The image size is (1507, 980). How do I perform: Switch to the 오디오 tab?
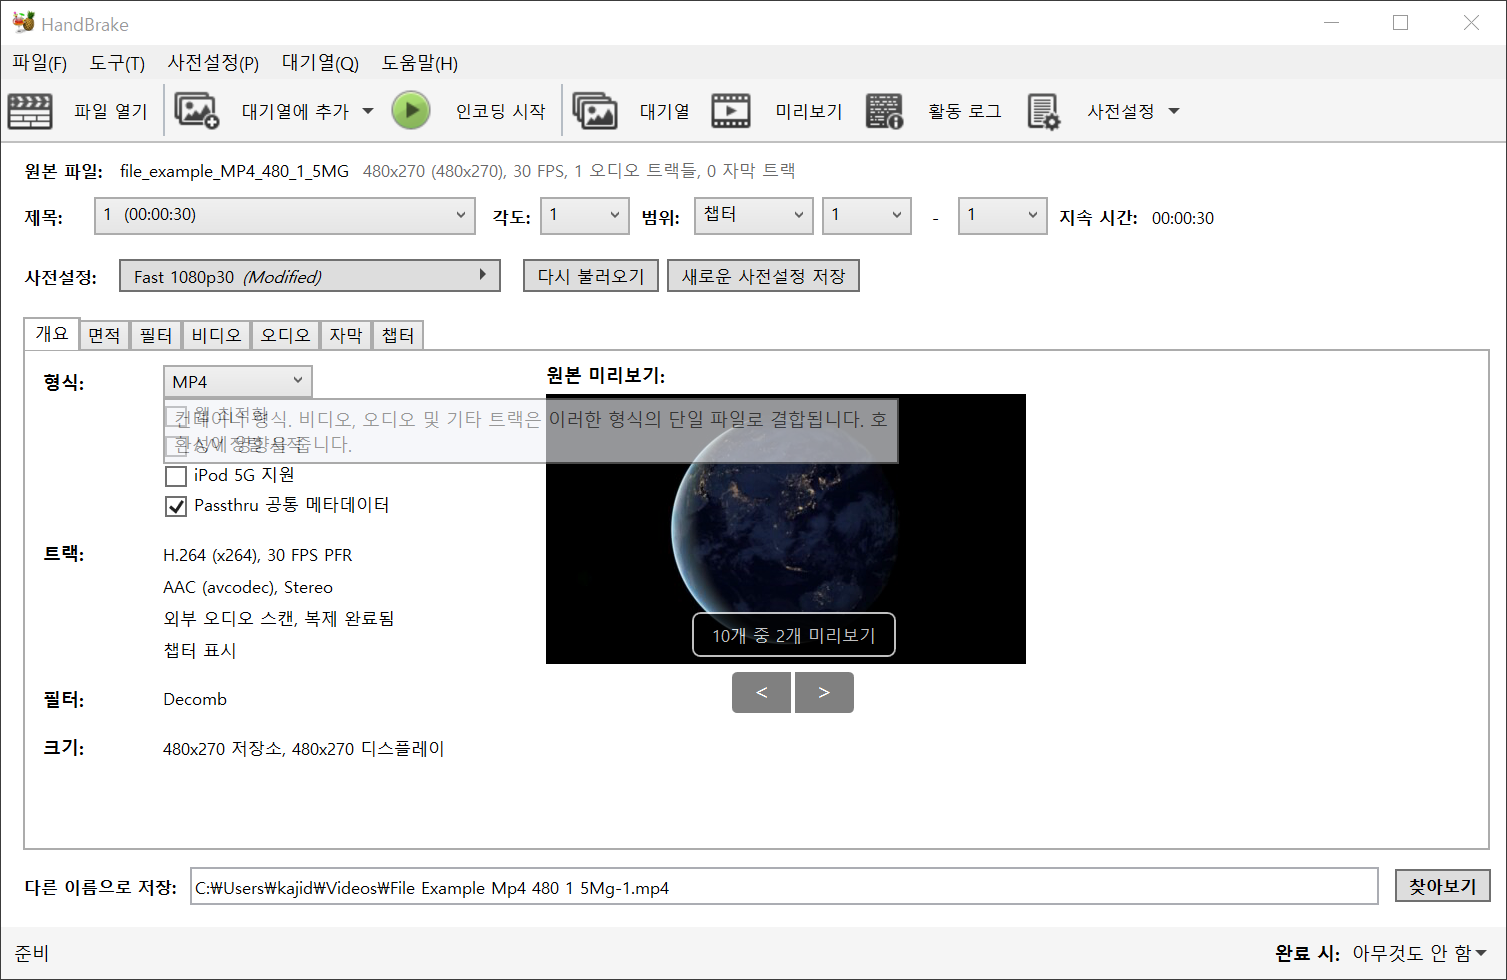pyautogui.click(x=286, y=335)
